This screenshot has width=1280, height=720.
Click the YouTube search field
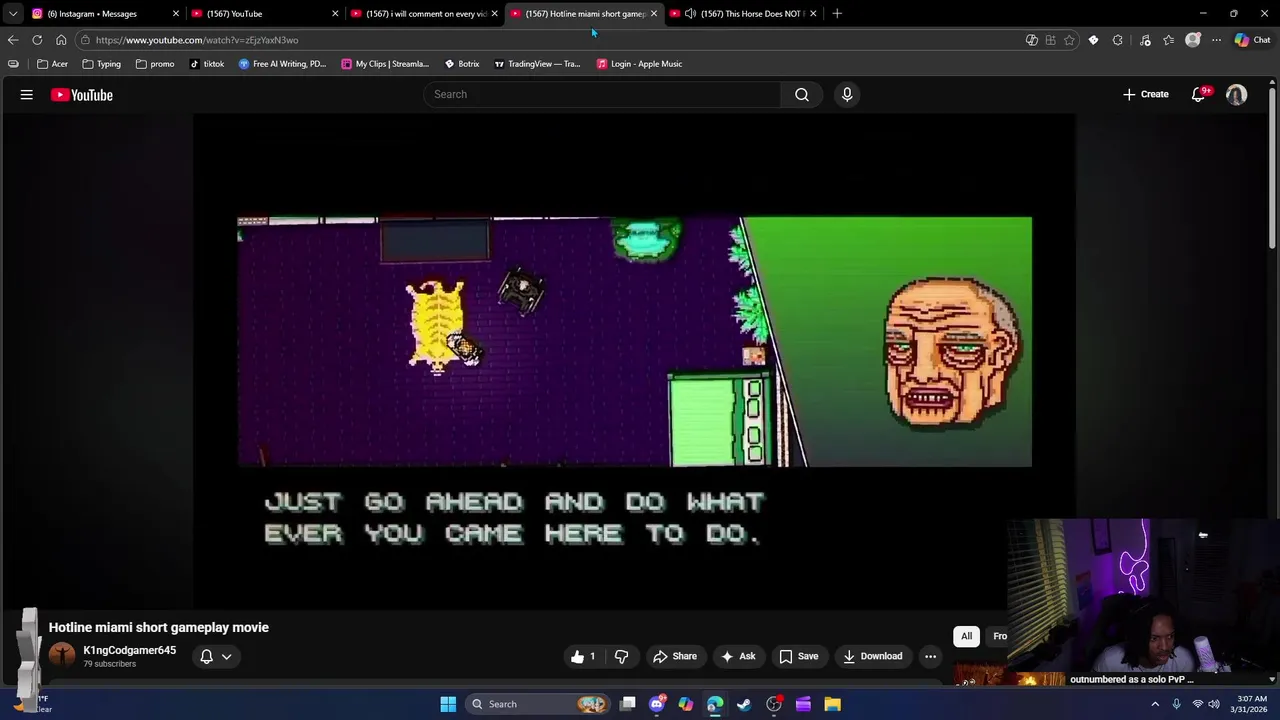point(602,94)
